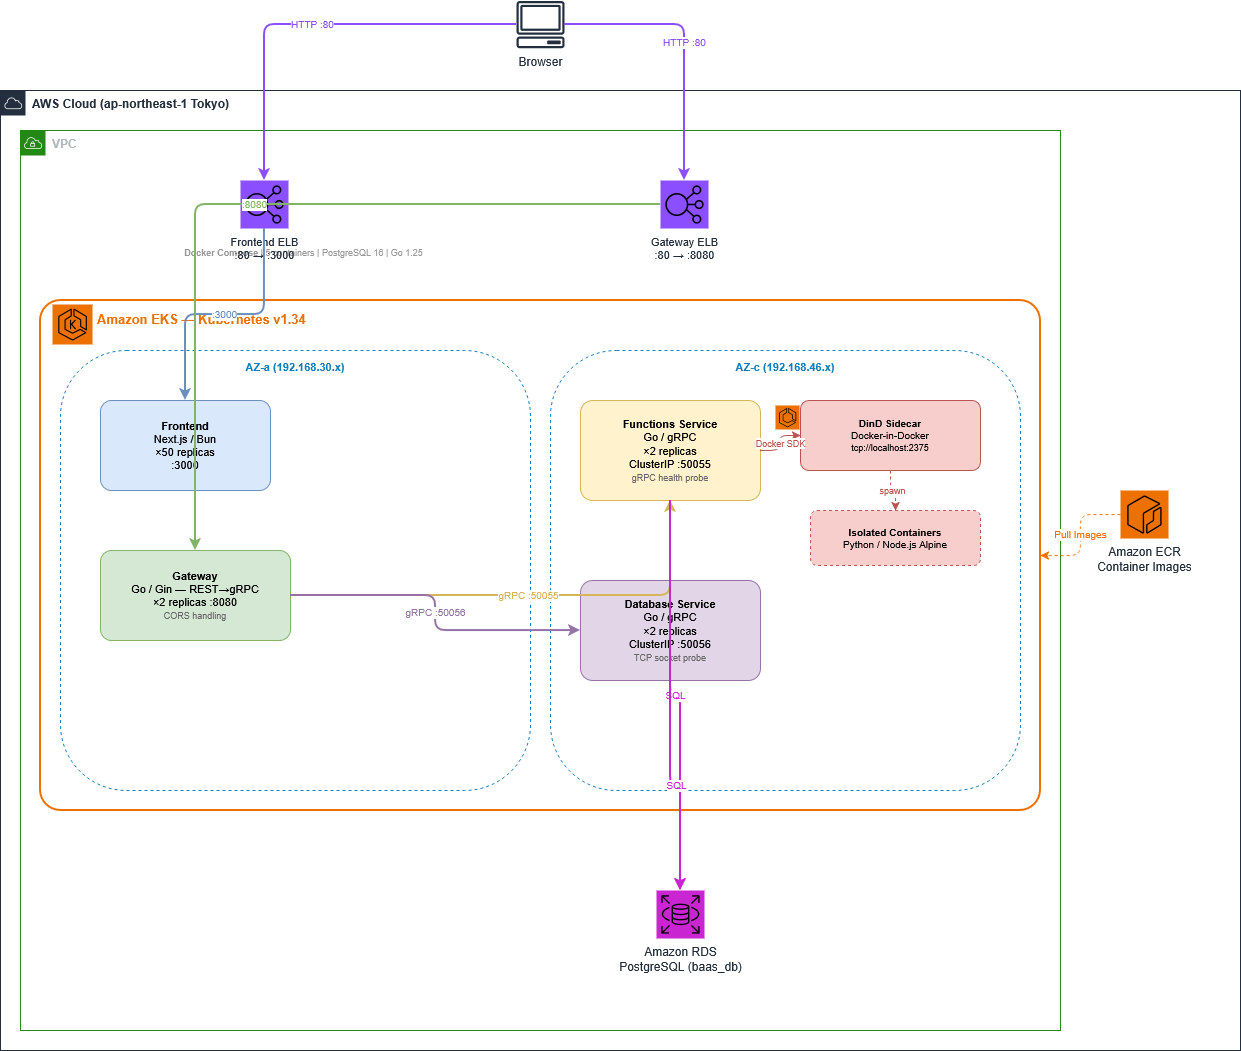Select the gRPC :50056 connector label
This screenshot has height=1051, width=1241.
pos(435,613)
